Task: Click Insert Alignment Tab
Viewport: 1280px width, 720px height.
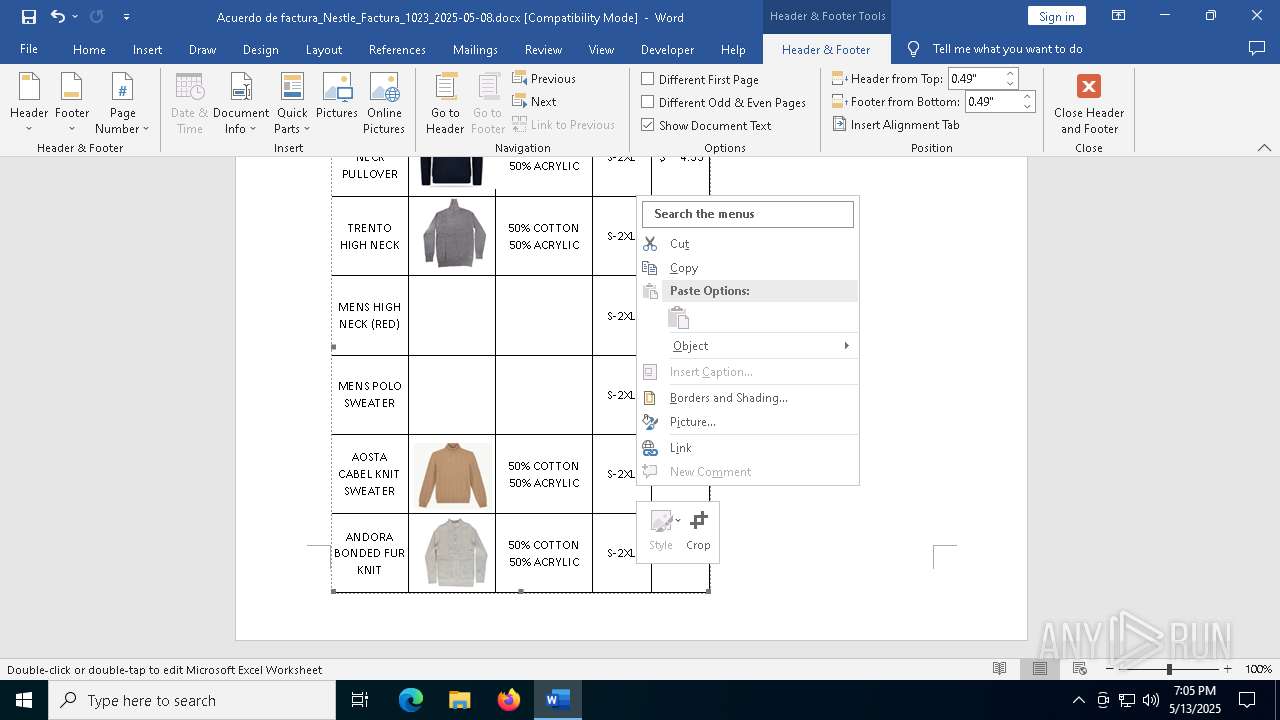Action: click(x=896, y=124)
